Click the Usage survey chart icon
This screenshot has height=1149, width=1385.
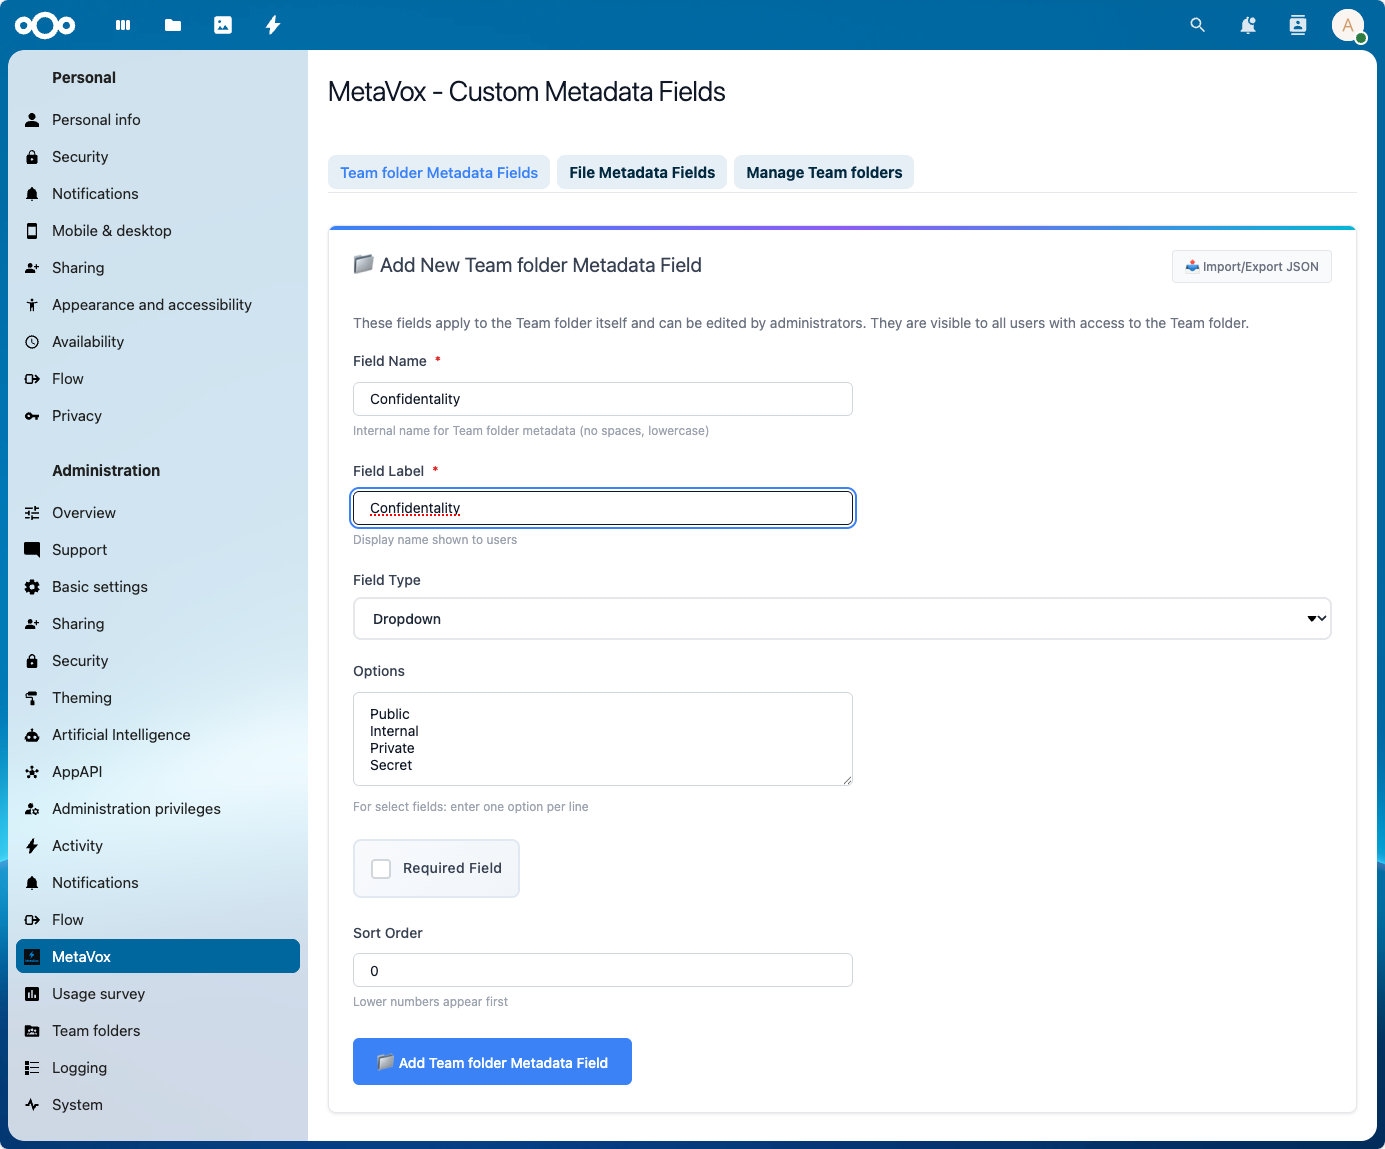pyautogui.click(x=32, y=994)
